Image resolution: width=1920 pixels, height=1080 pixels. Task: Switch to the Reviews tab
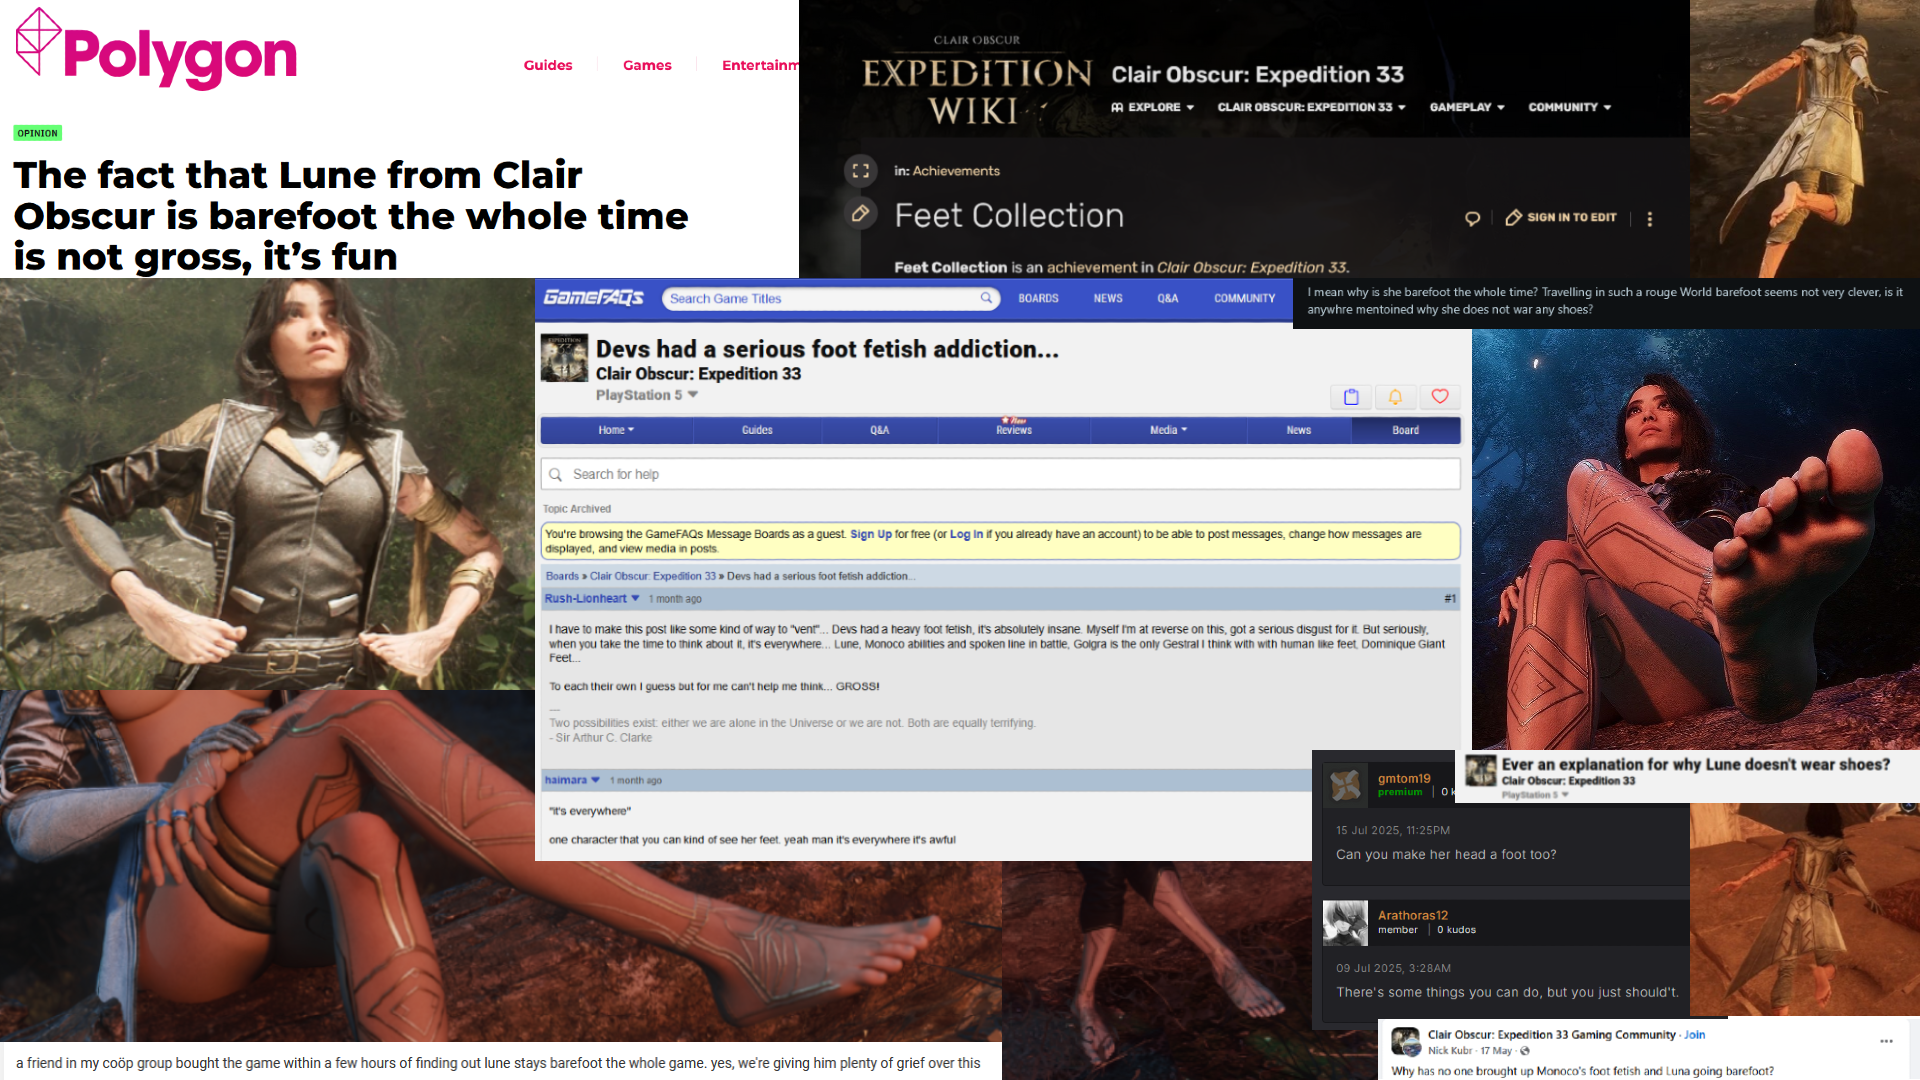click(1014, 430)
